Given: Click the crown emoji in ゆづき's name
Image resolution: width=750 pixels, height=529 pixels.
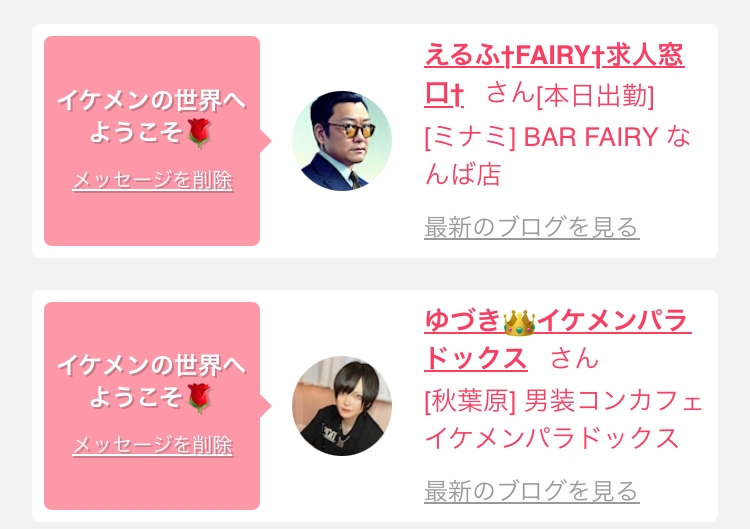Looking at the screenshot, I should pyautogui.click(x=519, y=322).
